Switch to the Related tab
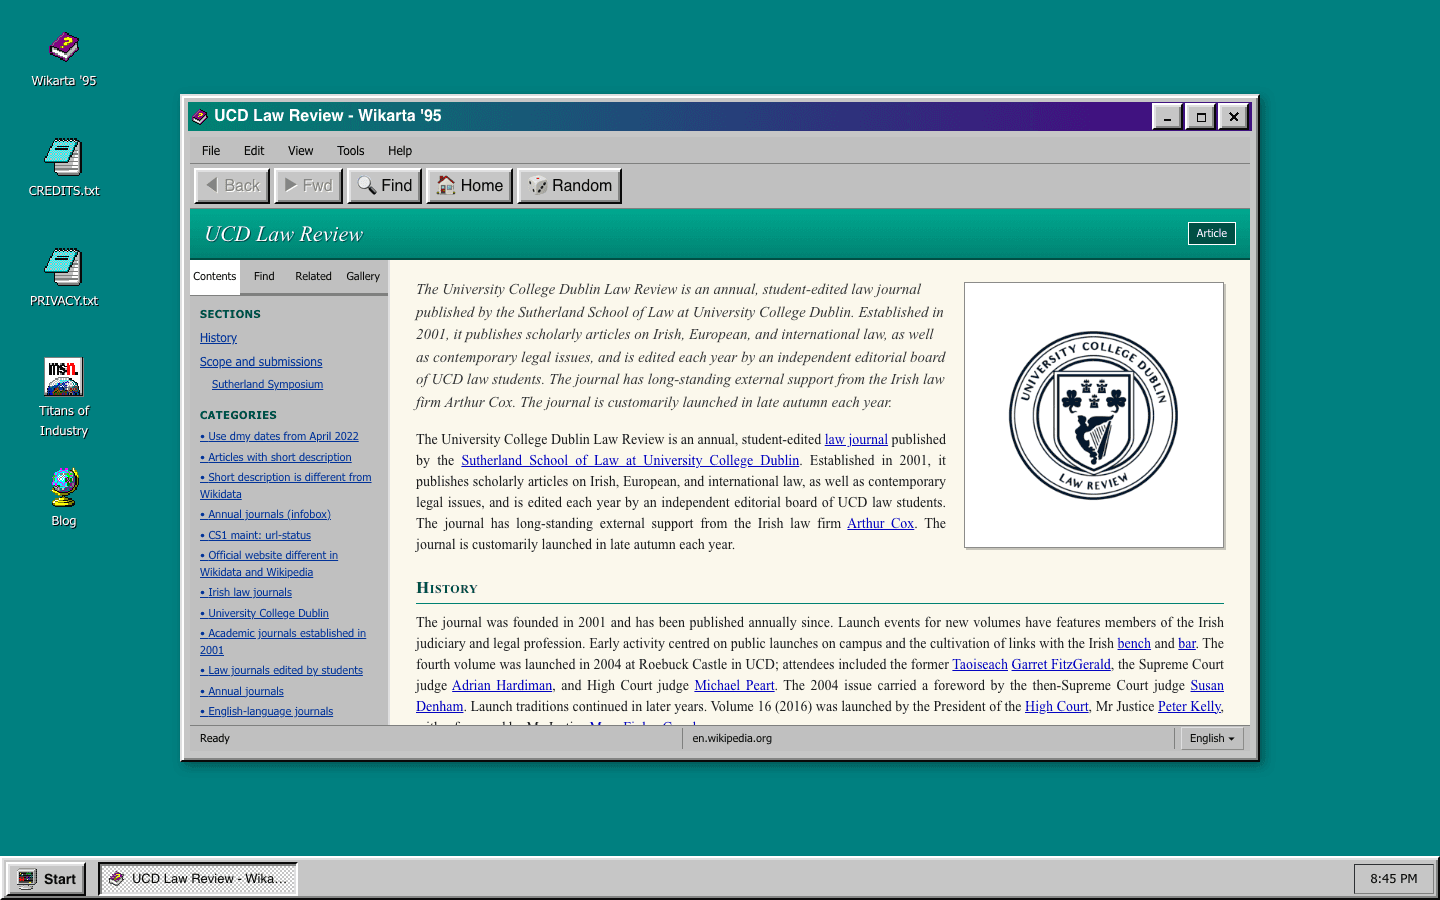The image size is (1440, 900). click(x=313, y=277)
